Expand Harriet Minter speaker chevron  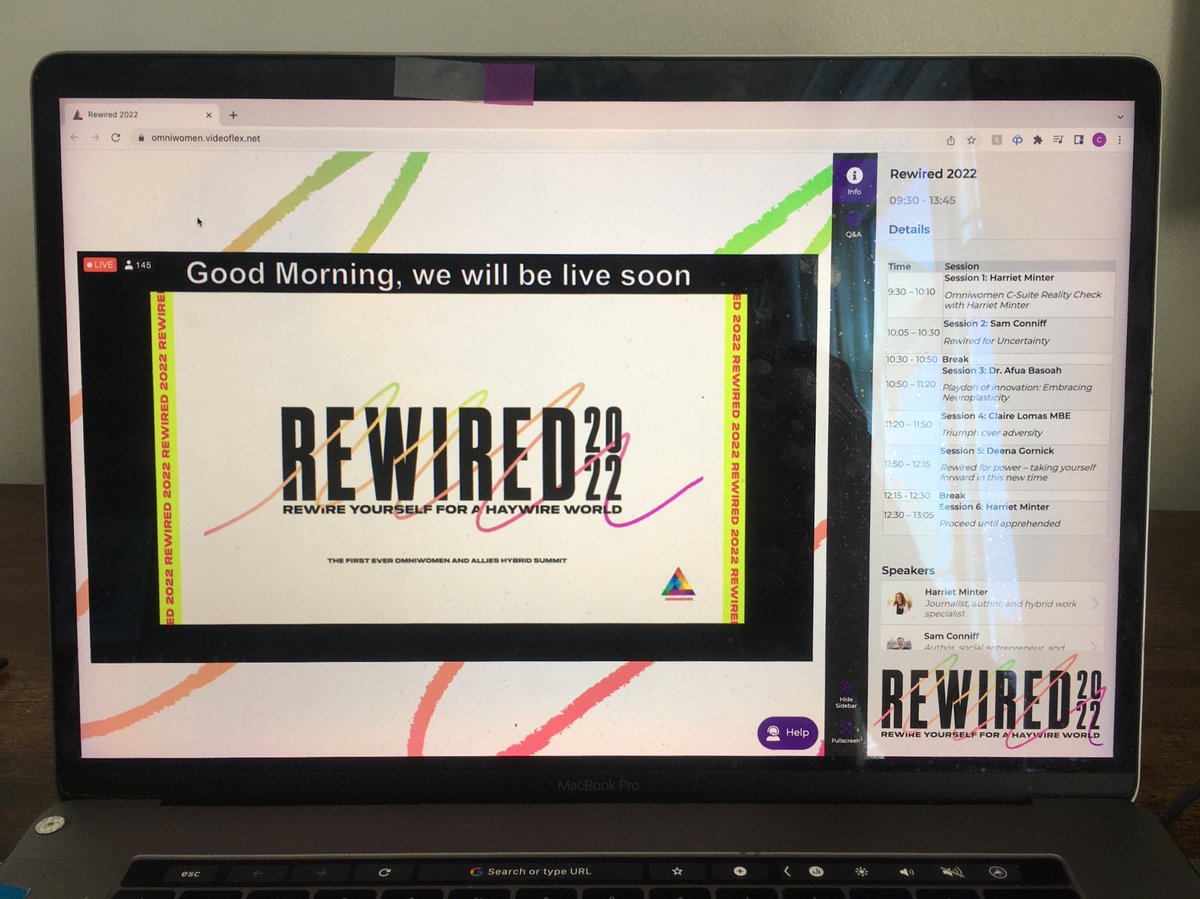pyautogui.click(x=1095, y=603)
